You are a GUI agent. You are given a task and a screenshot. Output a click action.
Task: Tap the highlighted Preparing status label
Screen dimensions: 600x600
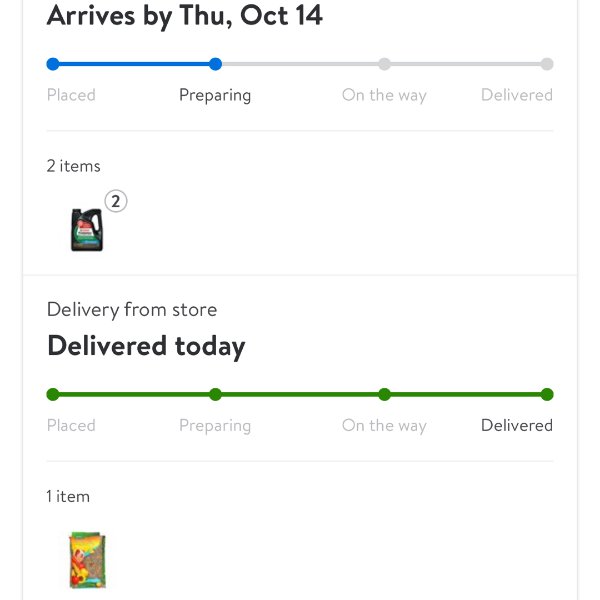tap(215, 95)
